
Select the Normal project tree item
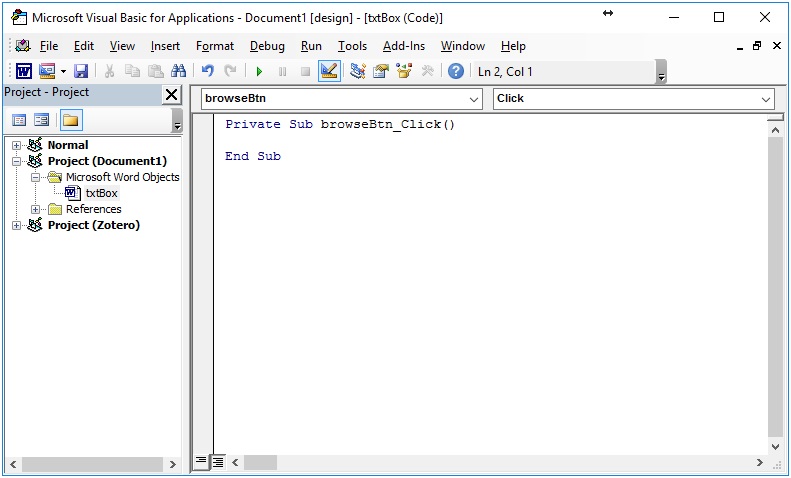point(68,145)
